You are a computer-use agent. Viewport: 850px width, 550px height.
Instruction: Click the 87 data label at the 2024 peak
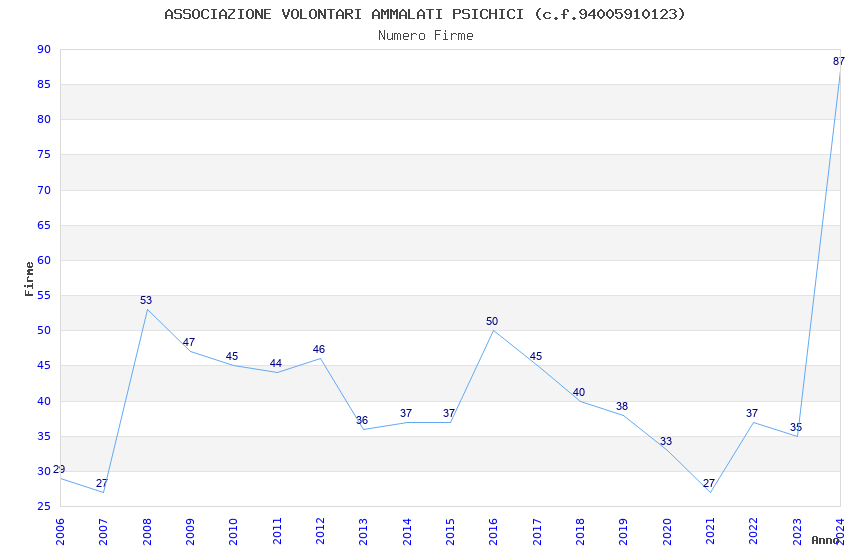[839, 61]
